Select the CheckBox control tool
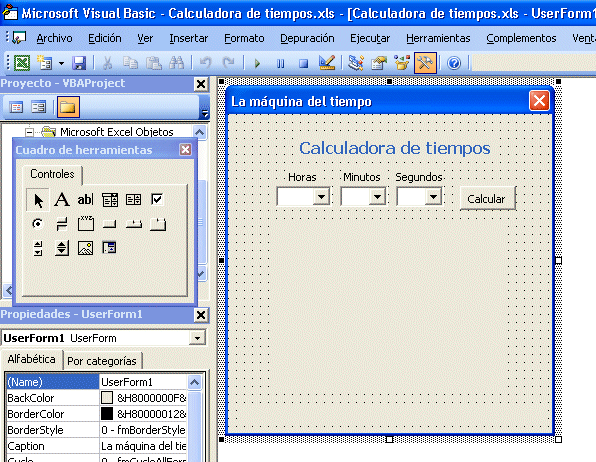The height and width of the screenshot is (462, 596). pyautogui.click(x=157, y=199)
